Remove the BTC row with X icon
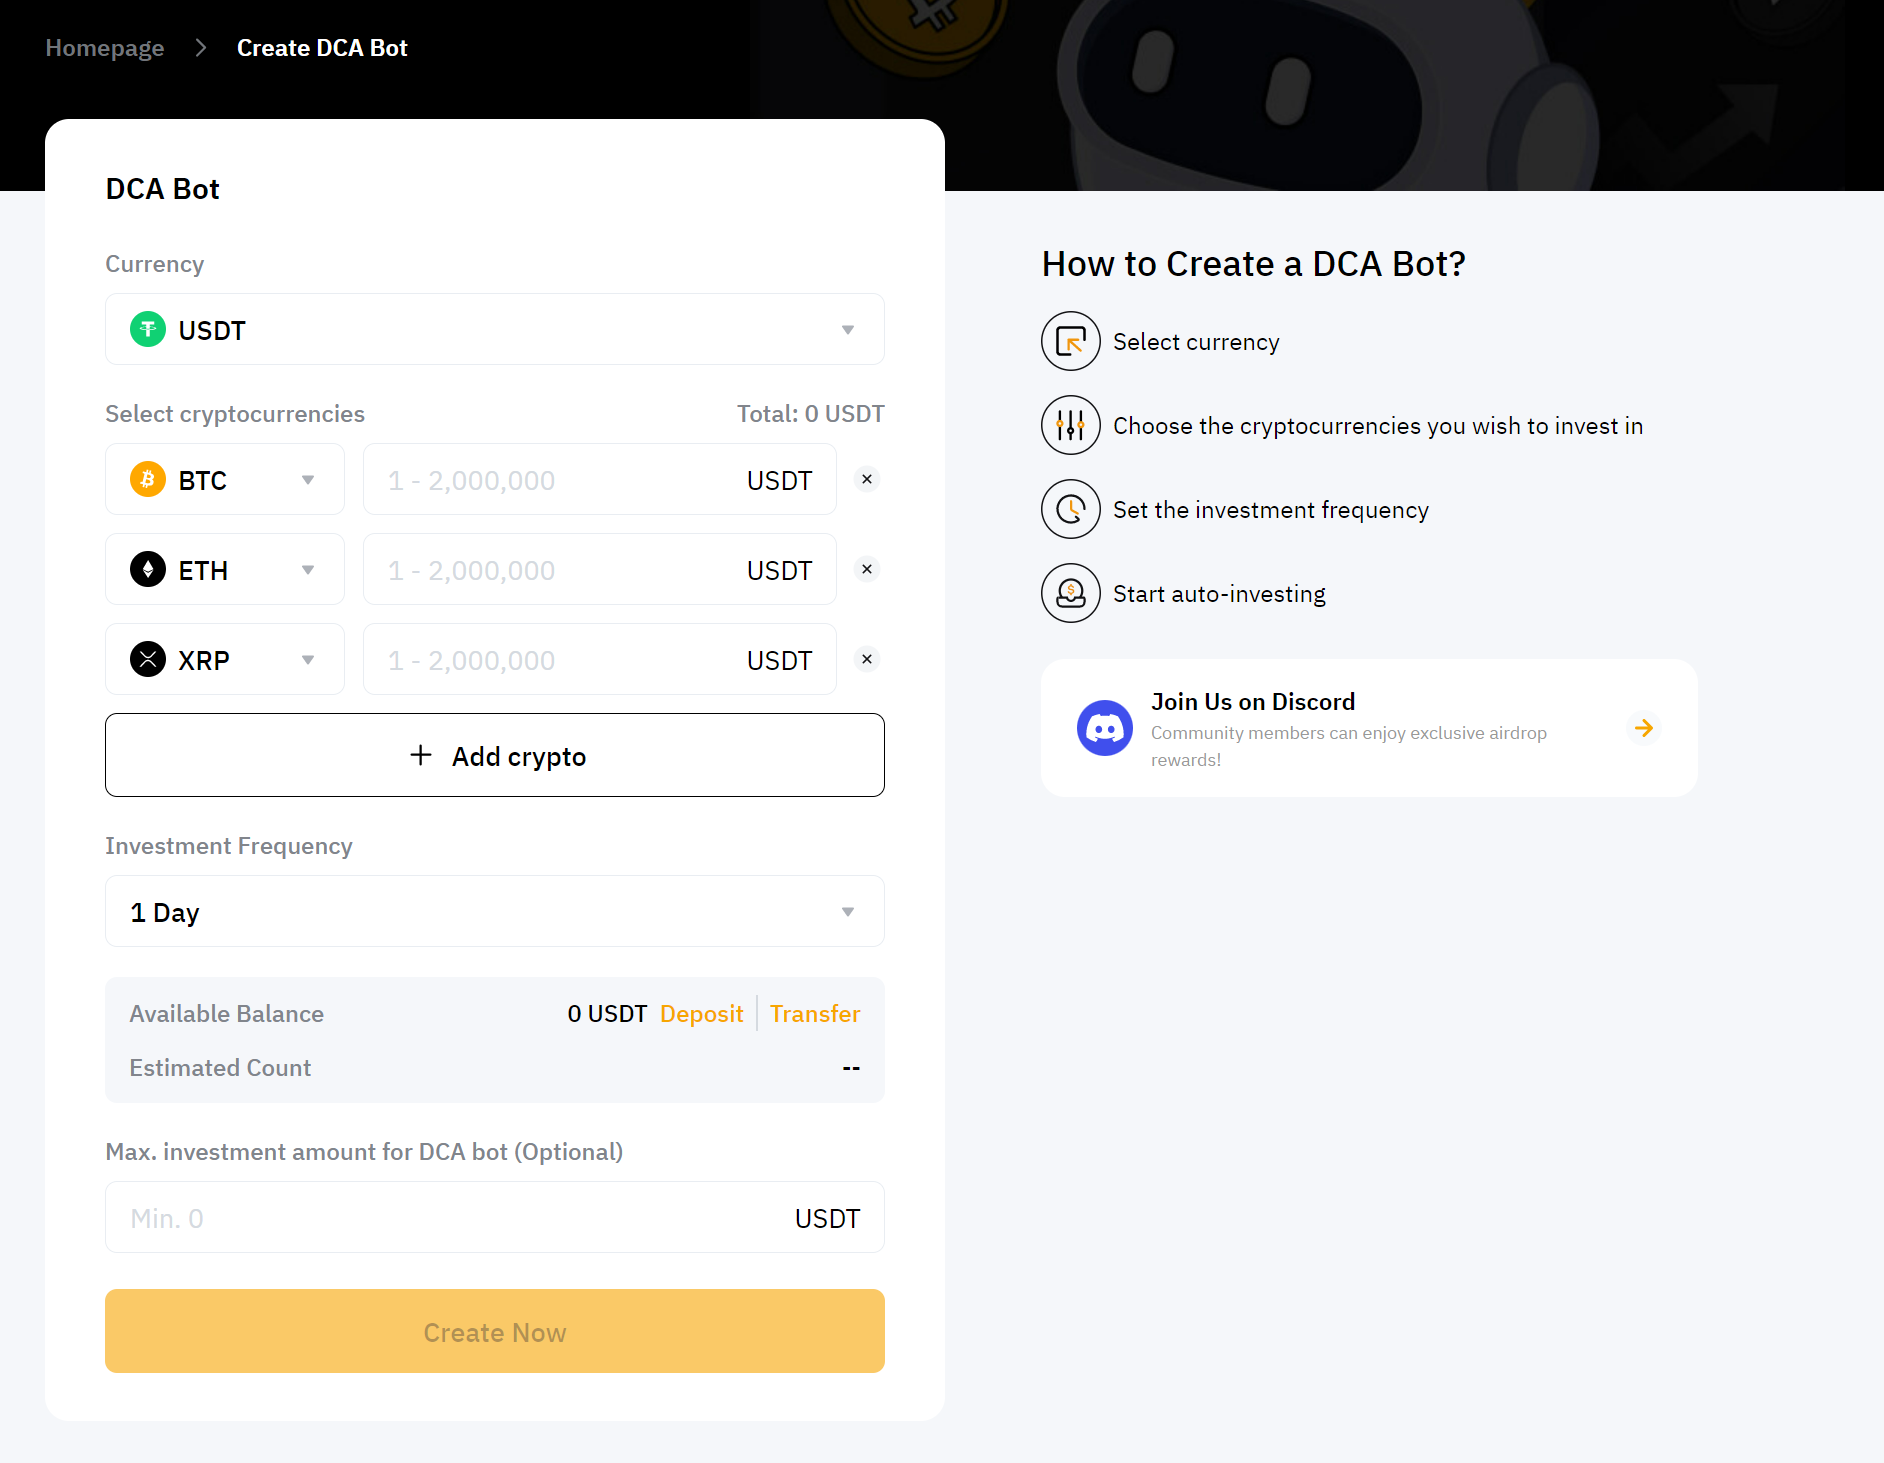1884x1463 pixels. pos(867,479)
